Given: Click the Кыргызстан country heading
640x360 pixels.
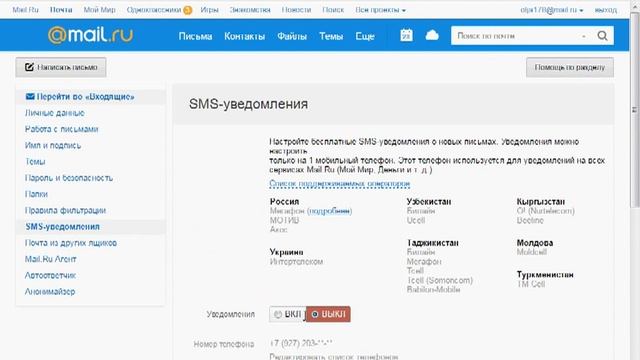Looking at the screenshot, I should pyautogui.click(x=541, y=202).
